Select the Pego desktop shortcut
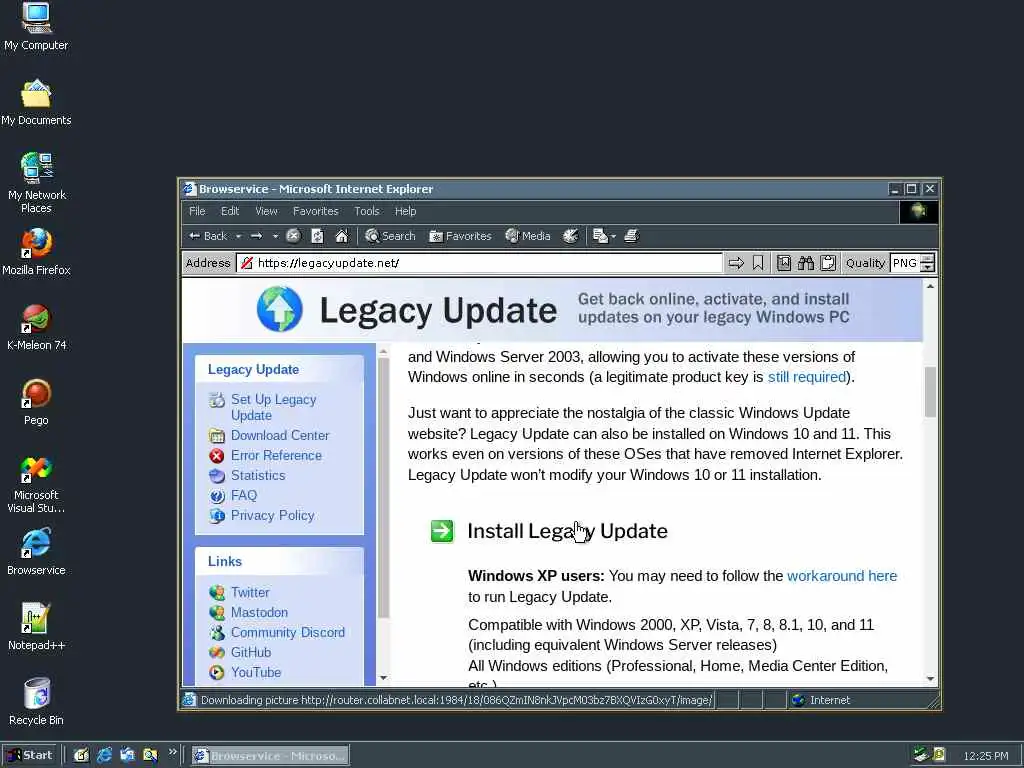Screen dimensions: 1024x768 (36, 402)
